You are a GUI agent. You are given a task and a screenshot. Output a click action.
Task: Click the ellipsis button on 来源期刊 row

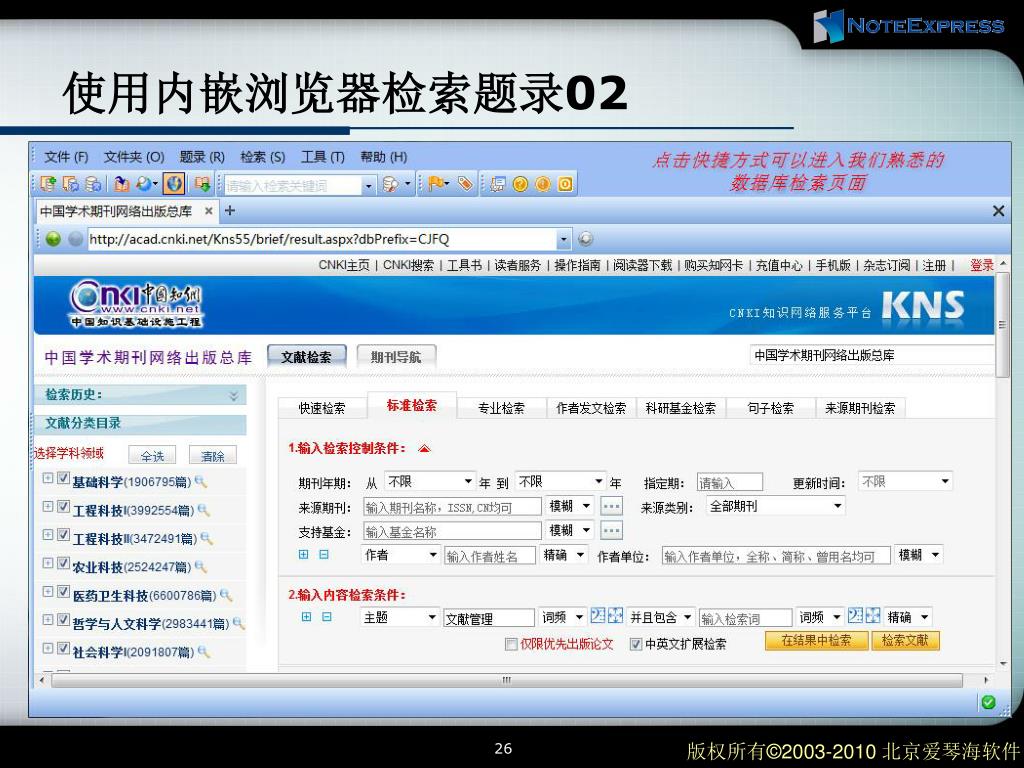[611, 506]
